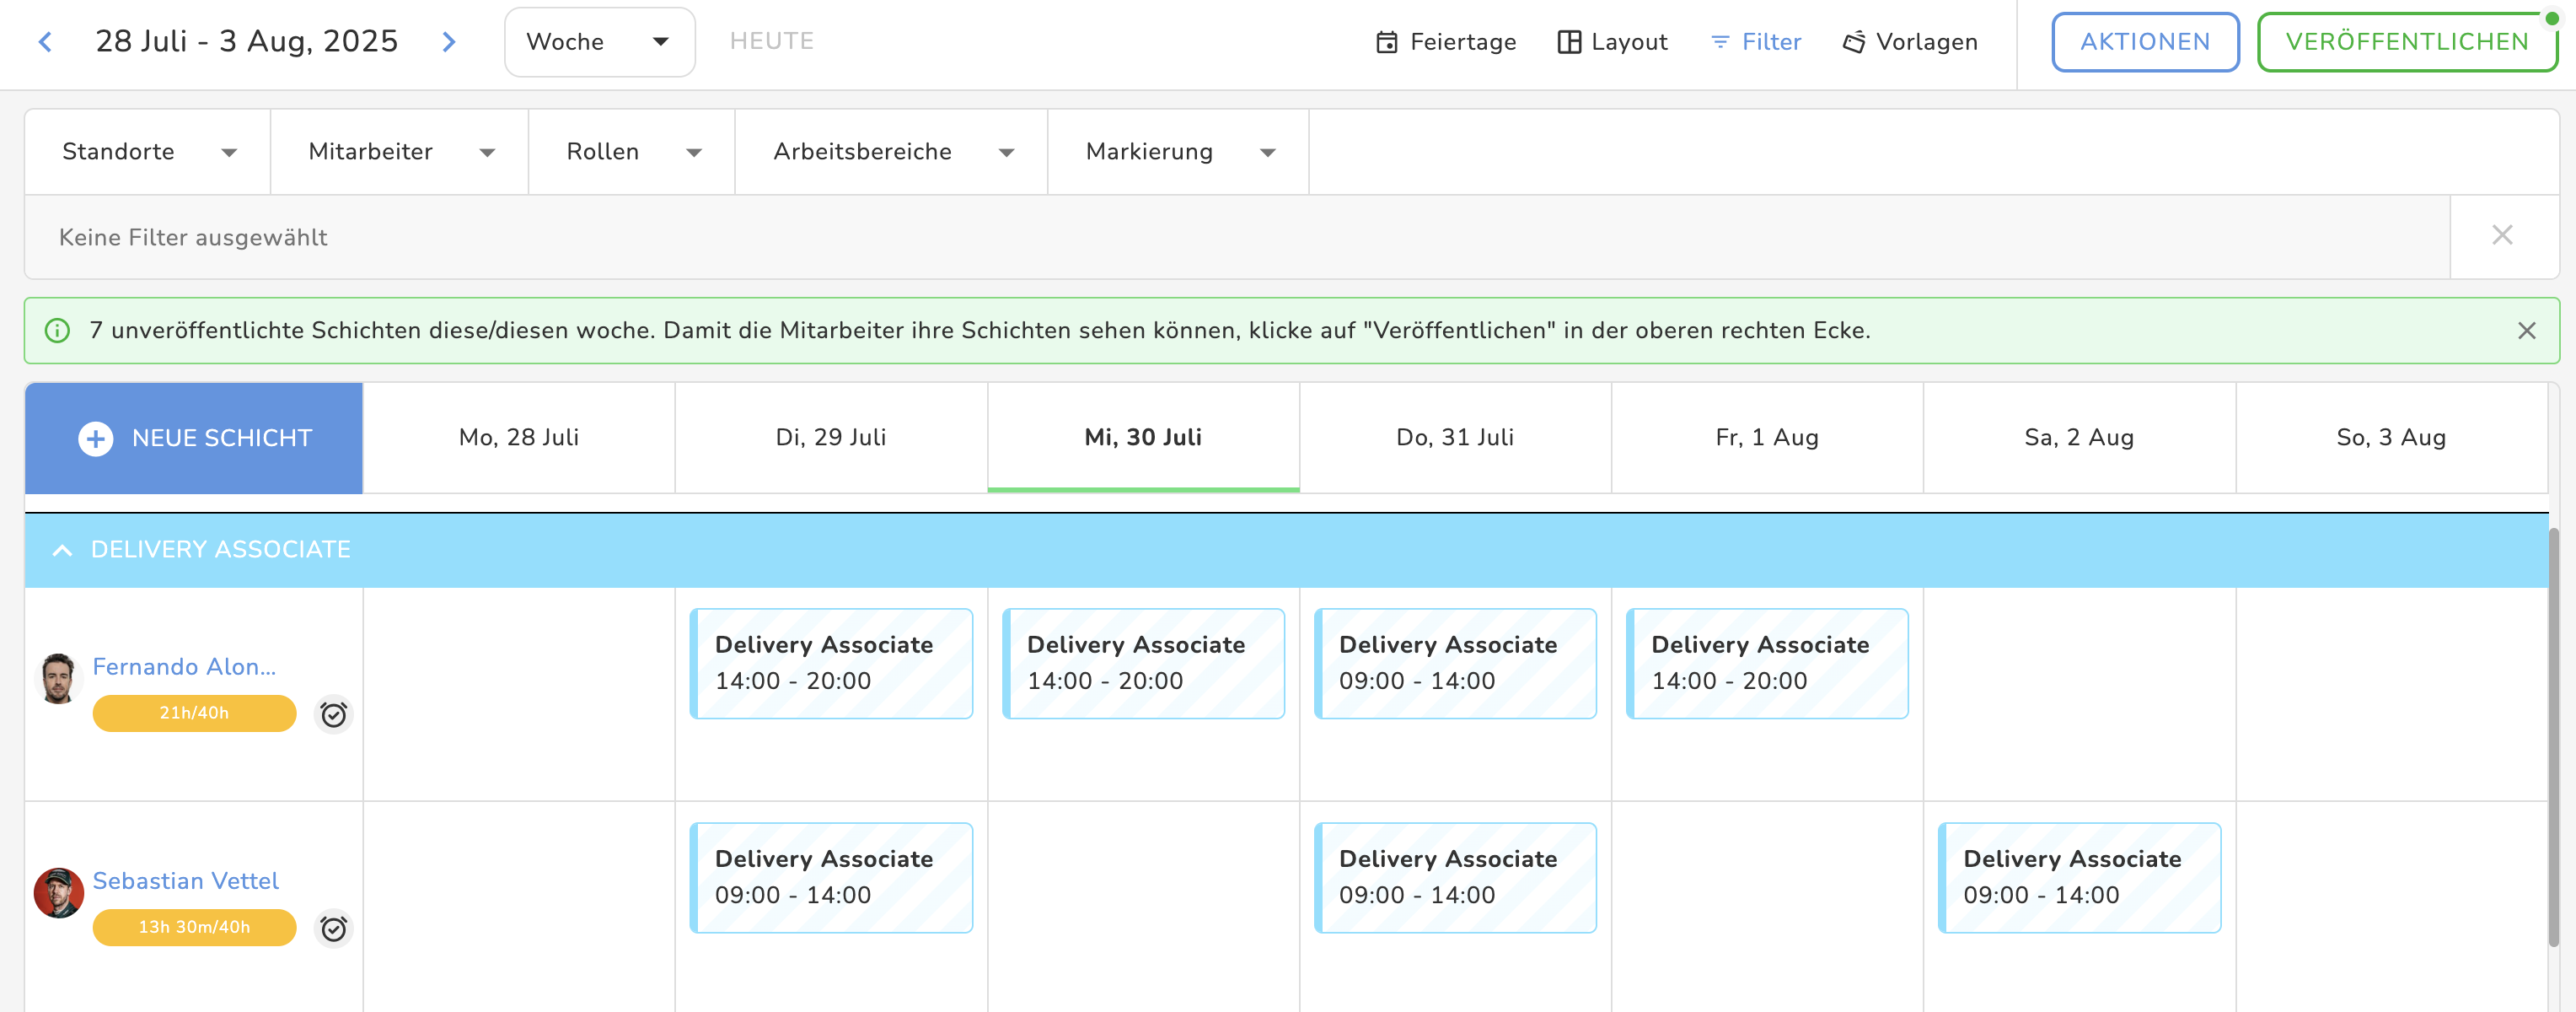Collapse the DELIVERY ASSOCIATE group

62,550
